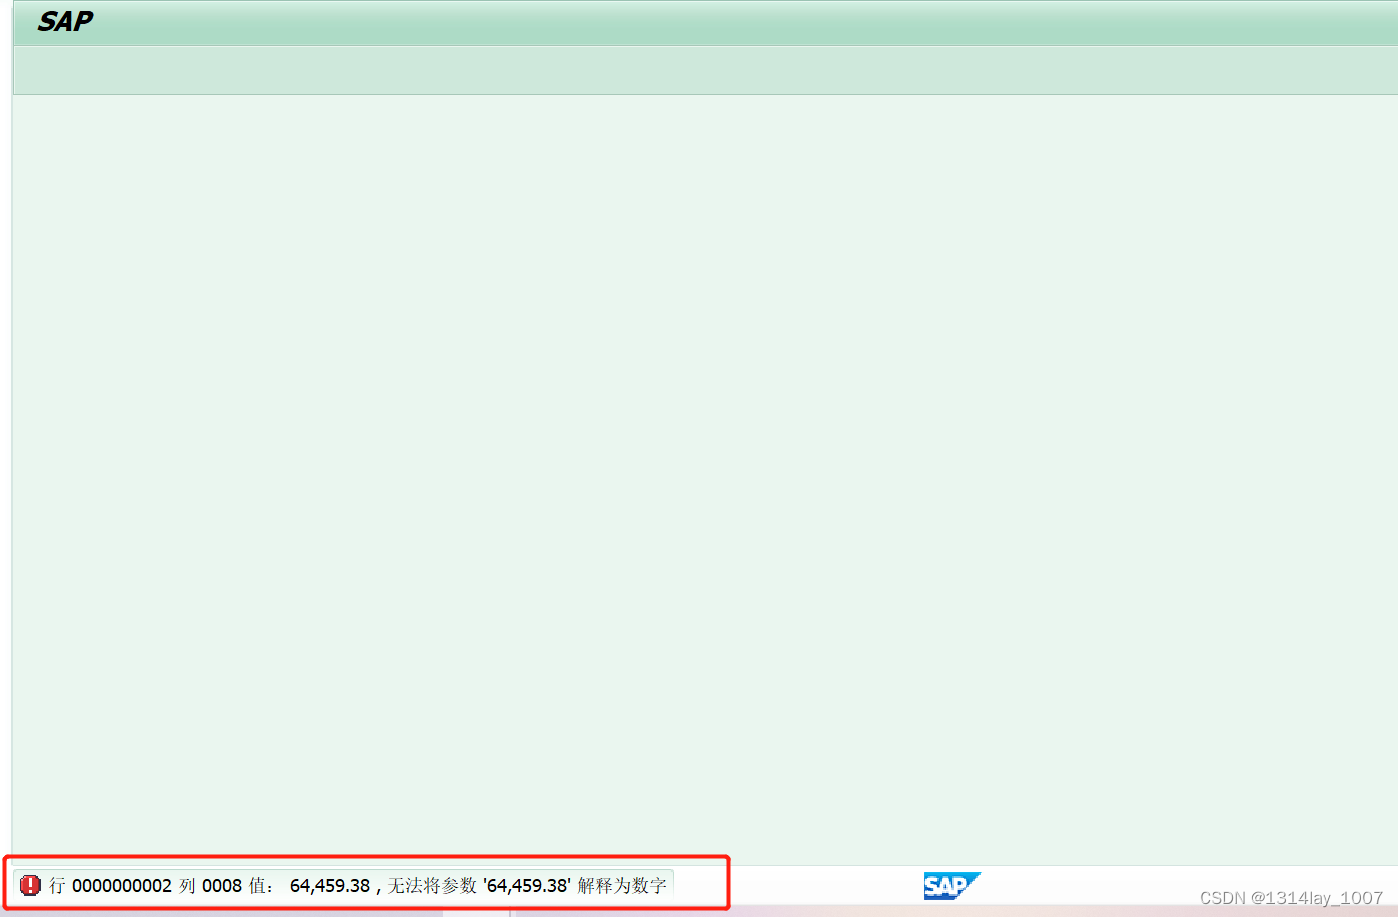
Task: Click the SAP logo in status bar
Action: [x=951, y=886]
